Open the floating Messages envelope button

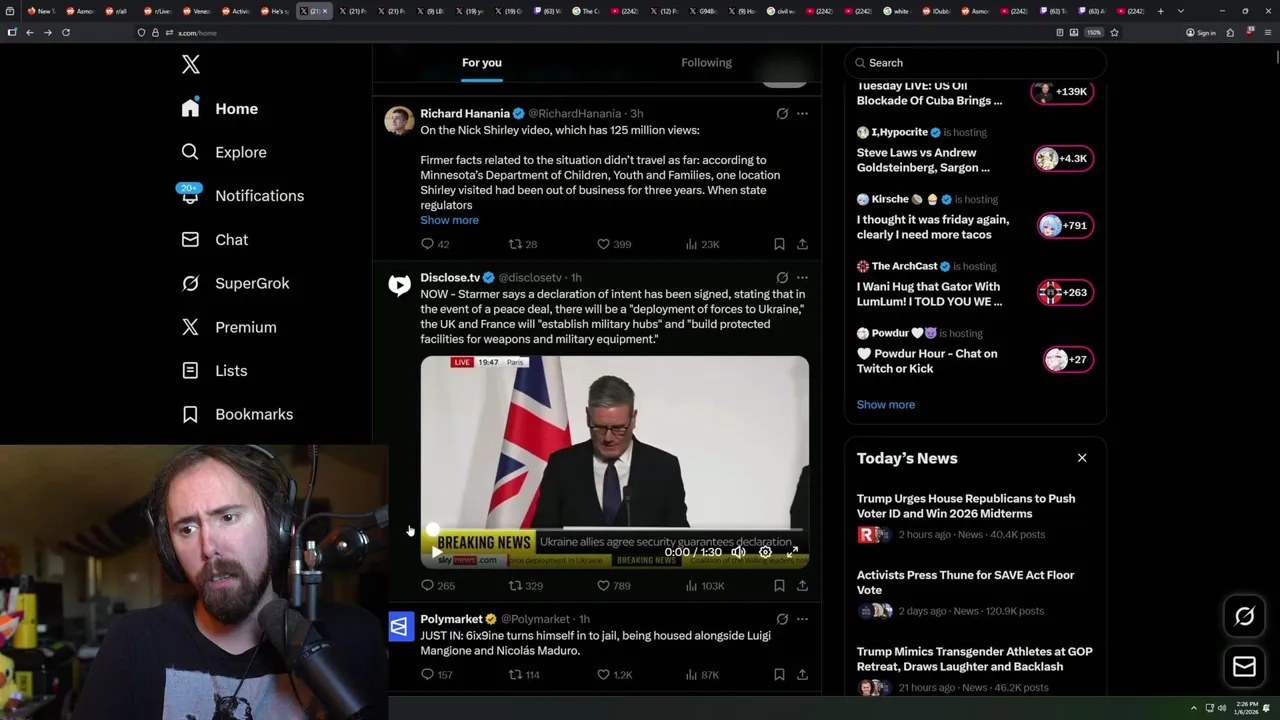[x=1244, y=667]
